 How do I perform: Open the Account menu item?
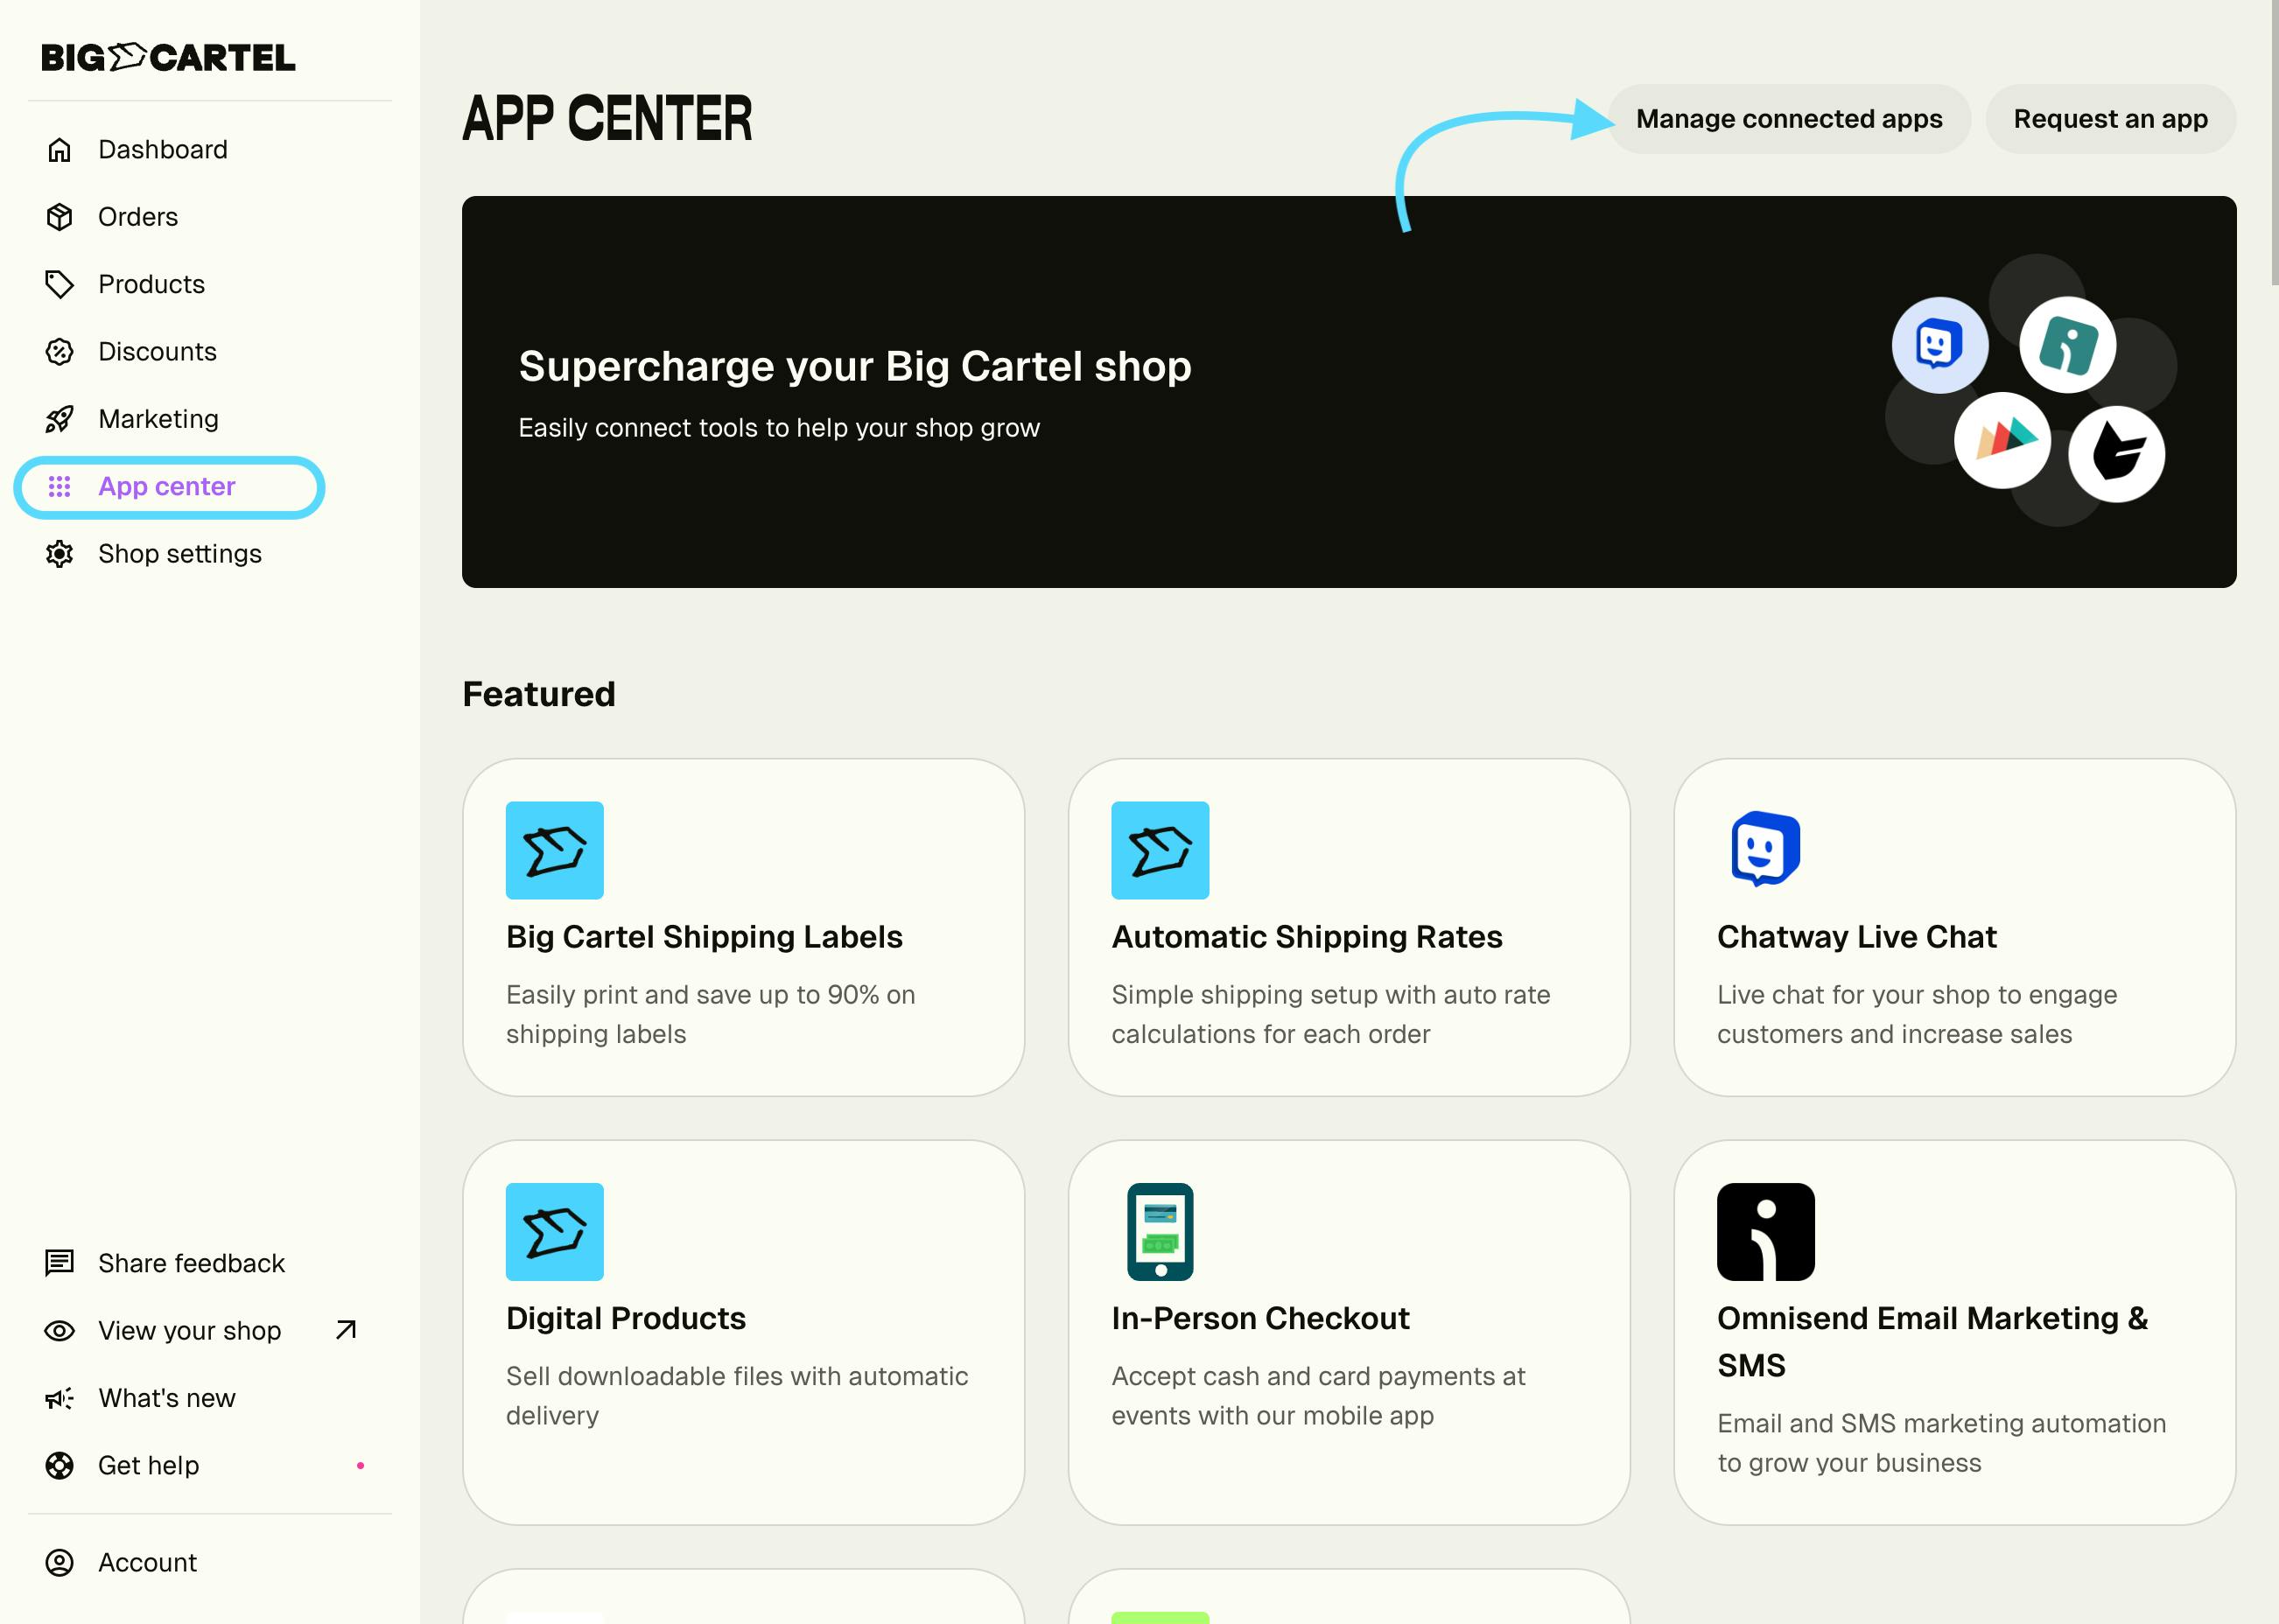point(147,1563)
